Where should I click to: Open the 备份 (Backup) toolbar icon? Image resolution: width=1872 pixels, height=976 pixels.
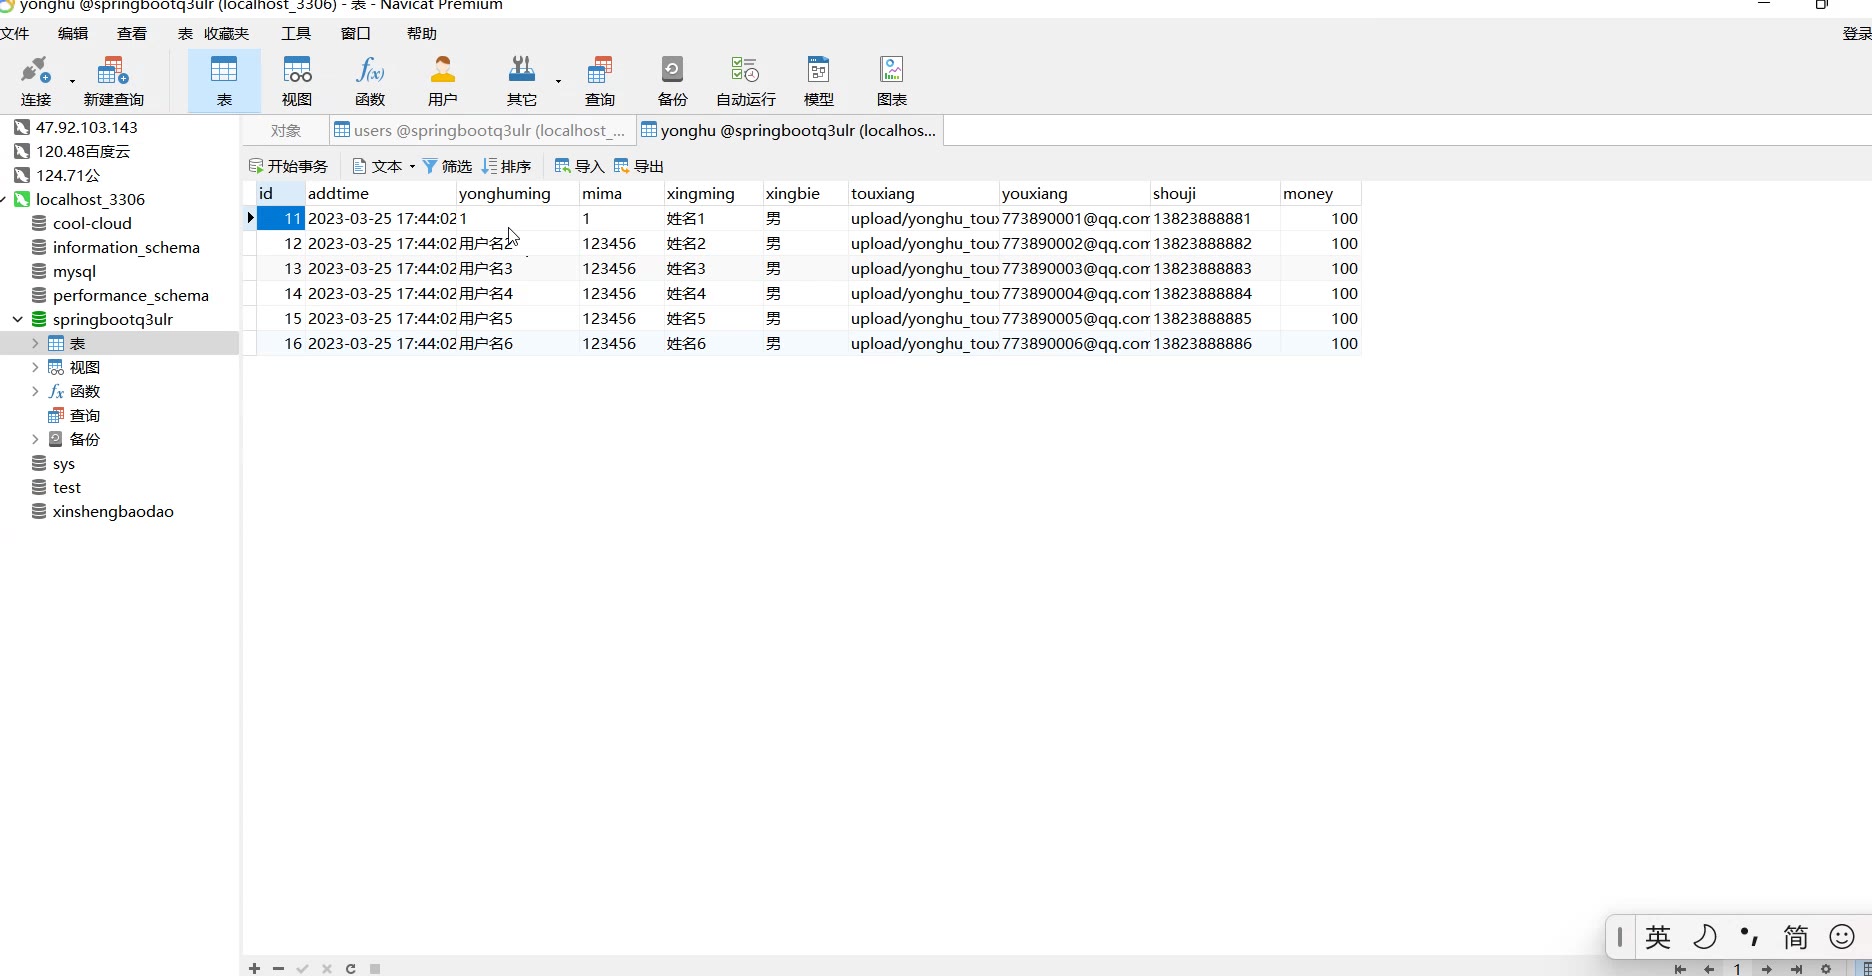pos(672,81)
